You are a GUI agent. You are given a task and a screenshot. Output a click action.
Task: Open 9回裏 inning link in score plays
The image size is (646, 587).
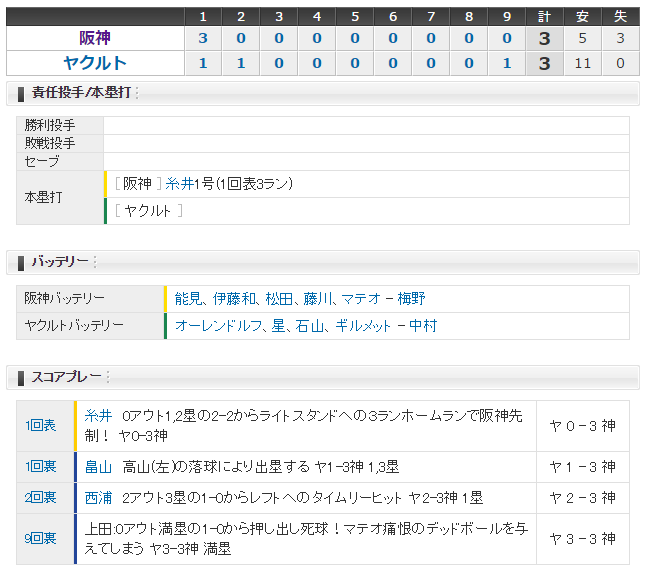click(x=40, y=538)
